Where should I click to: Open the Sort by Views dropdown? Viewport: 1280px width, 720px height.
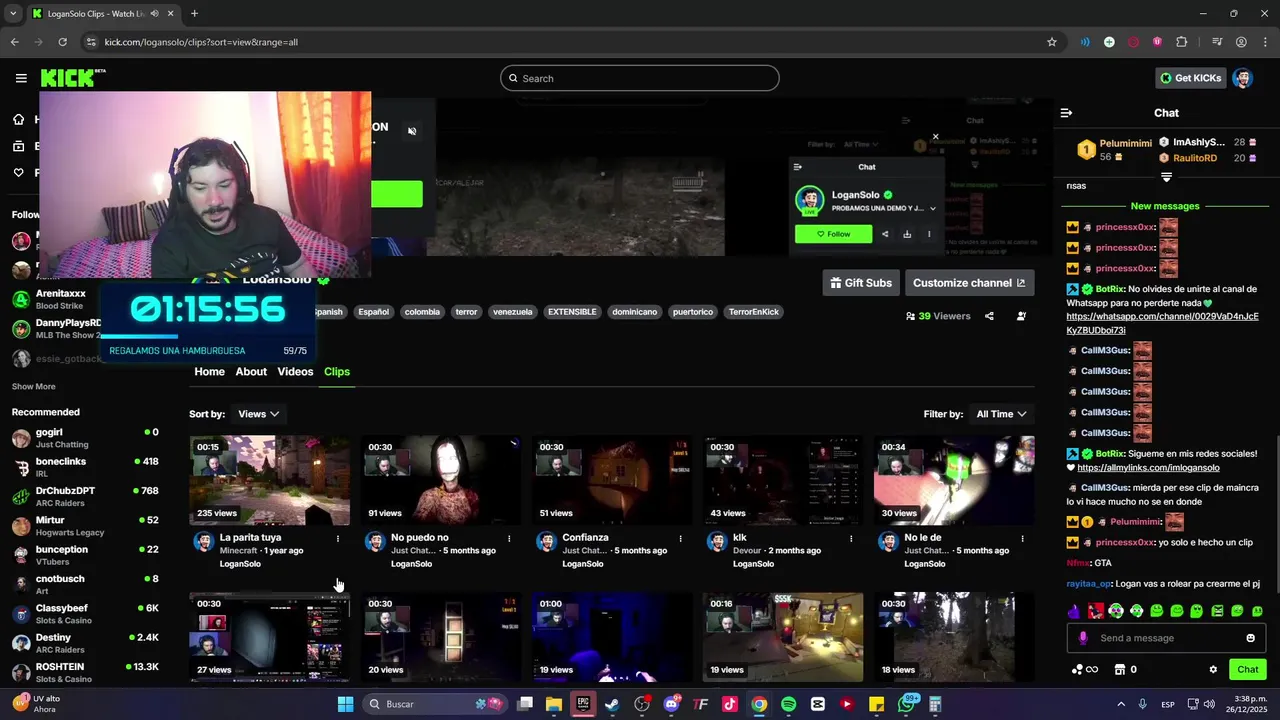(258, 414)
